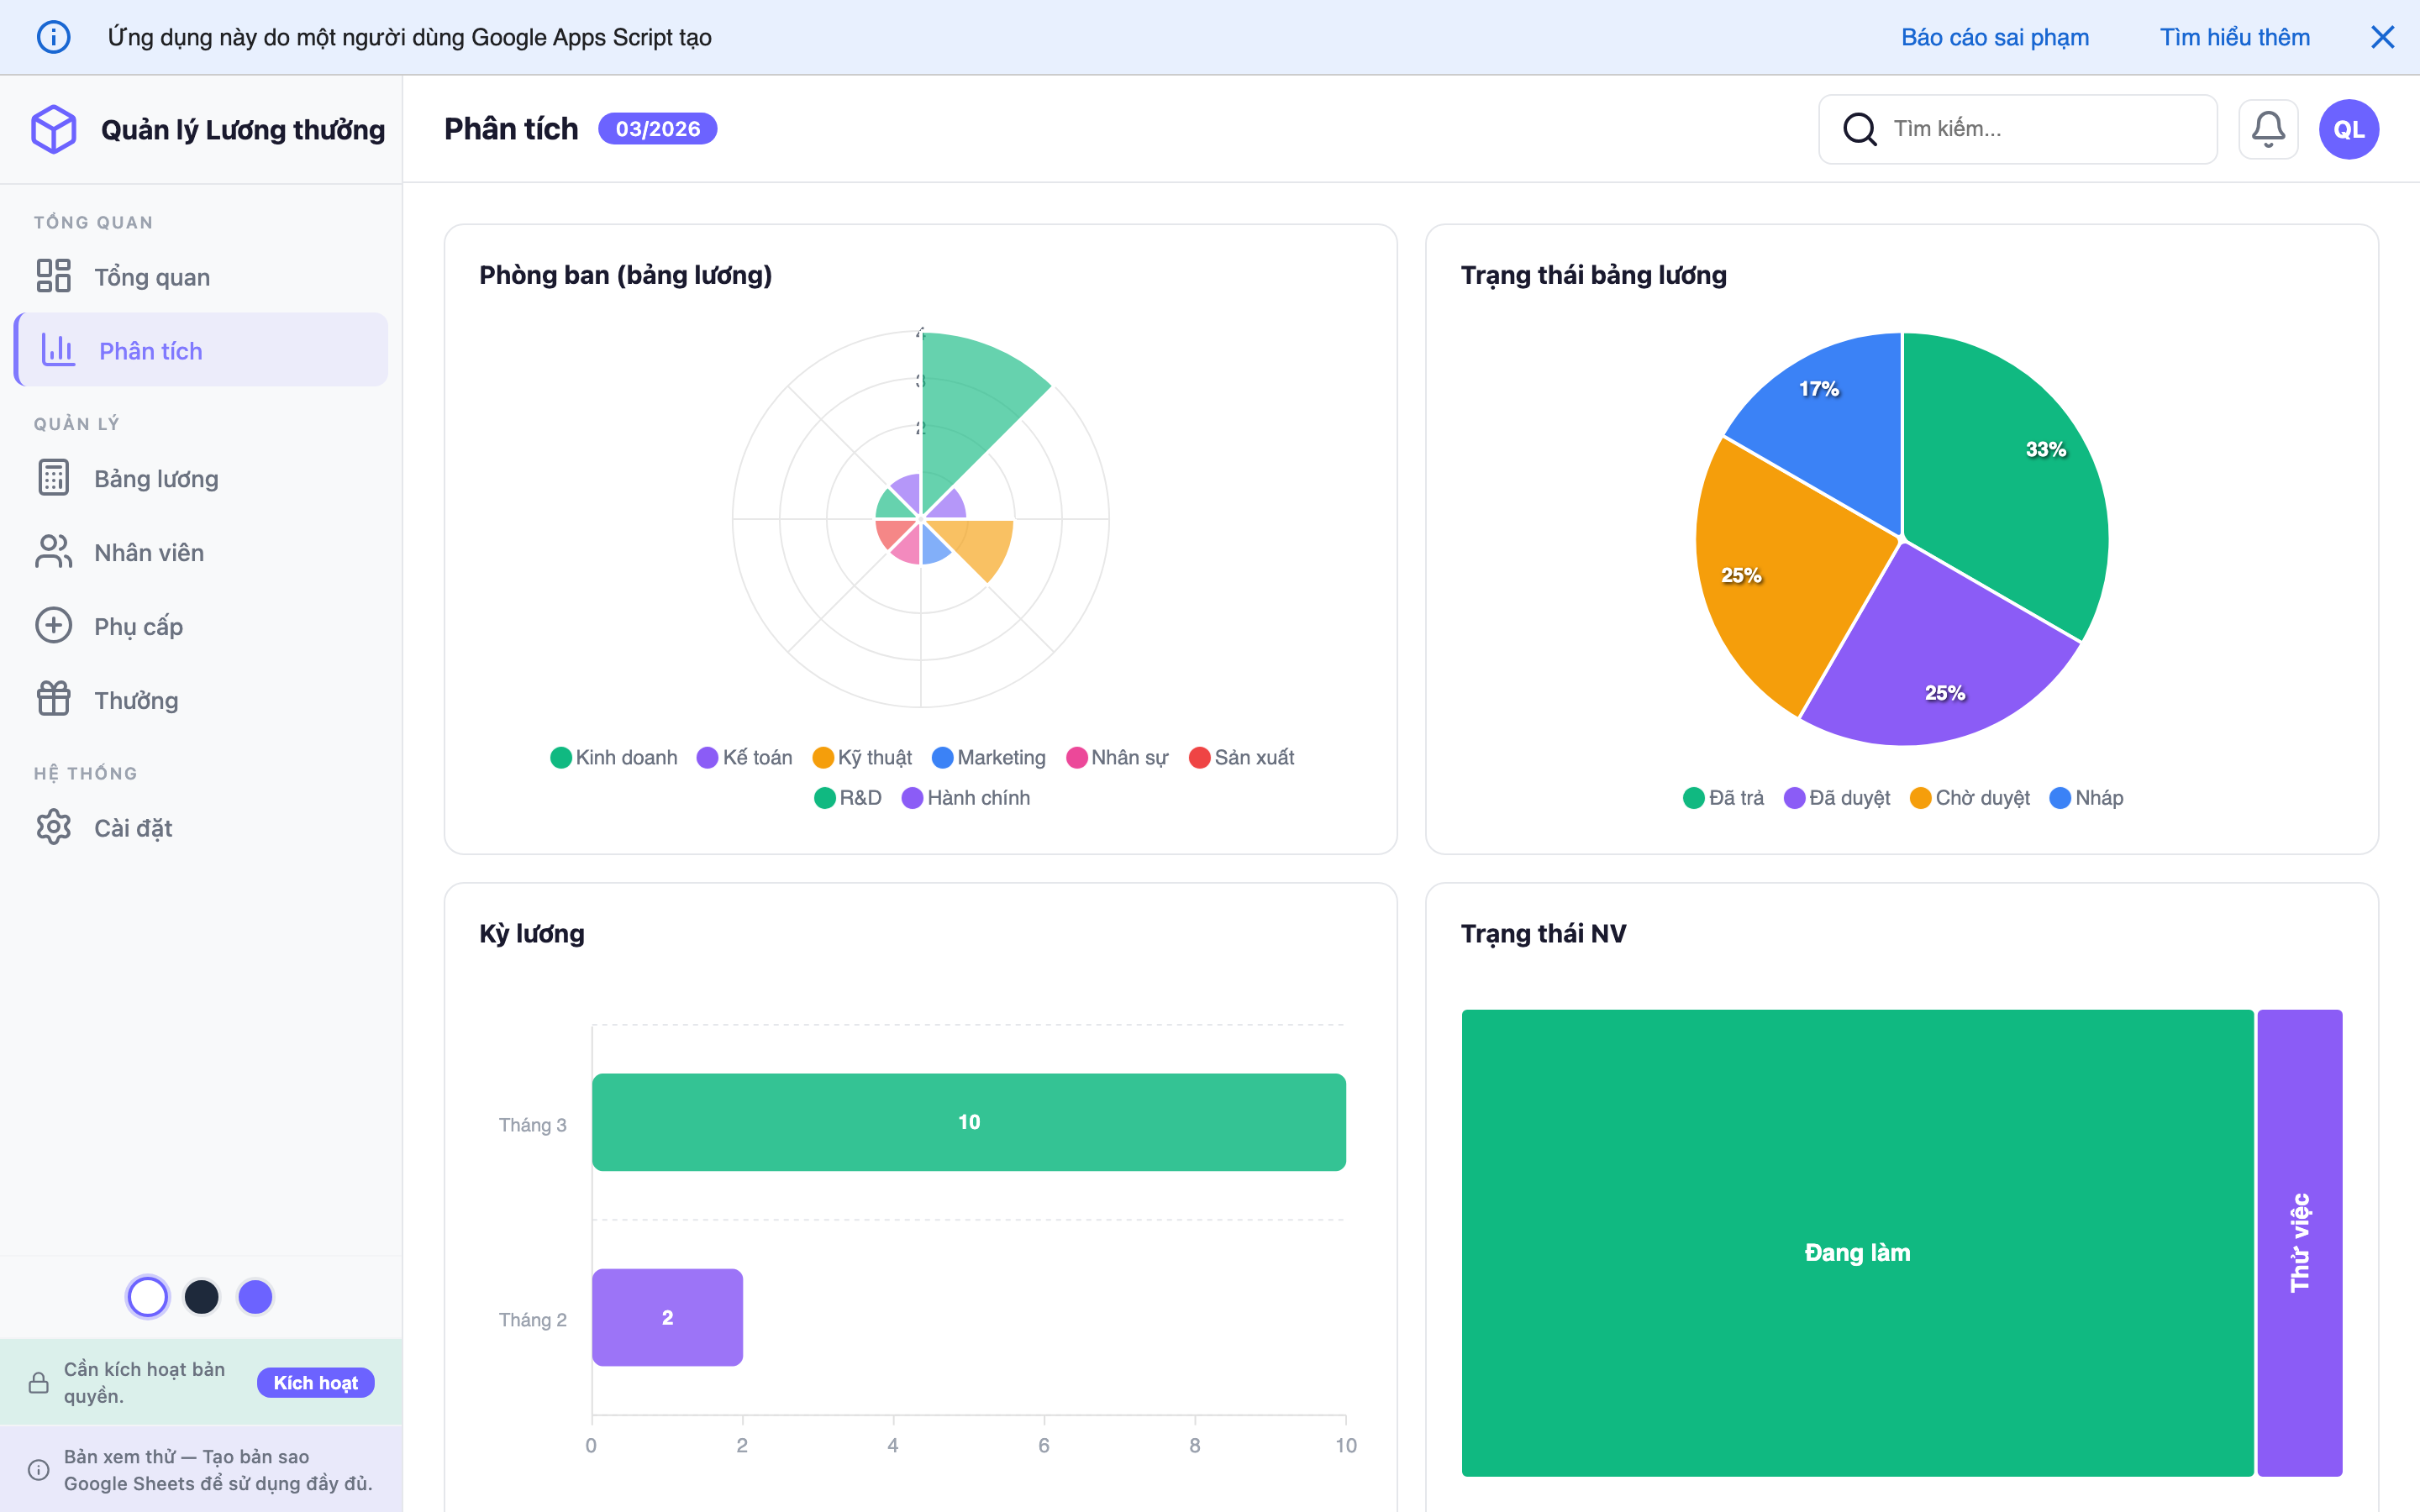Open the Báo cáo sai phạm link
The width and height of the screenshot is (2420, 1512).
pyautogui.click(x=1994, y=37)
